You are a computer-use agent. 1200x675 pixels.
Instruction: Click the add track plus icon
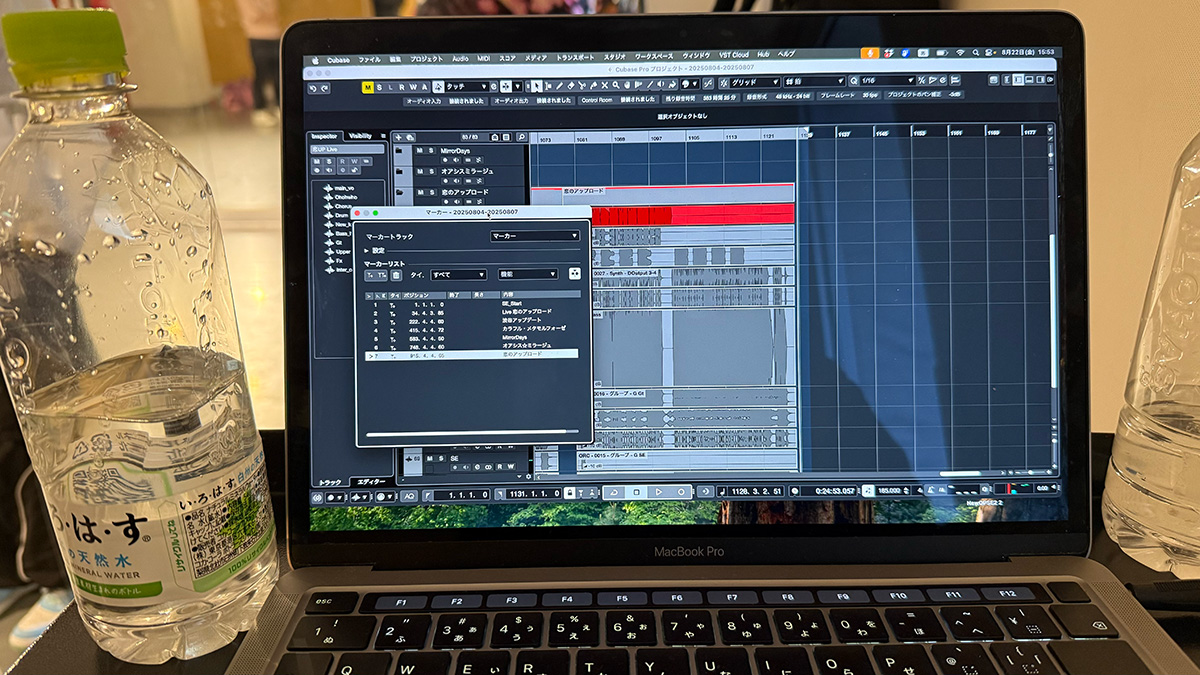tap(398, 137)
